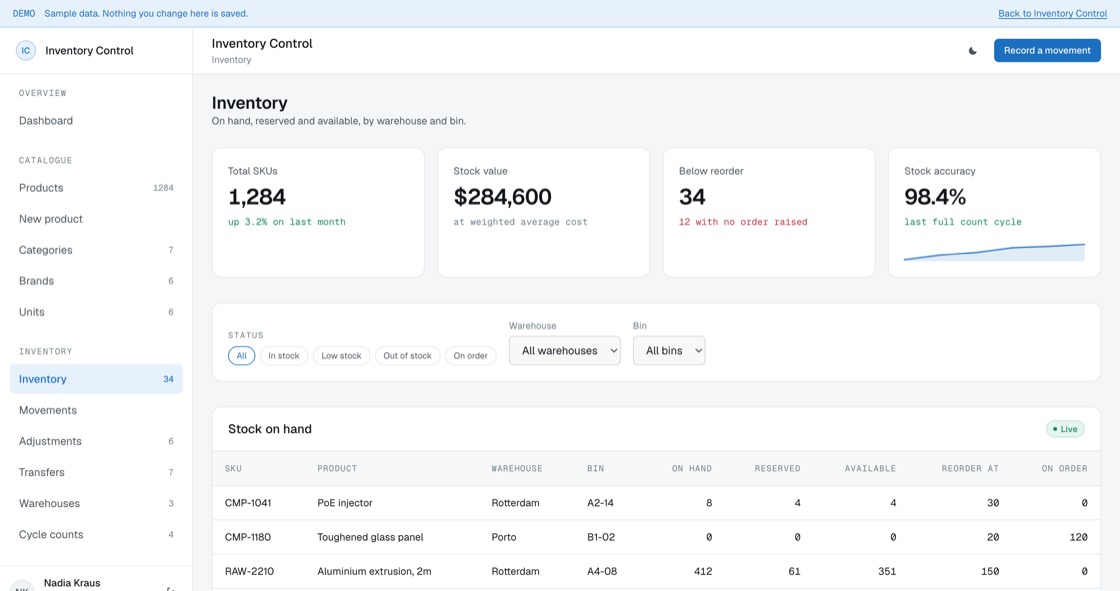
Task: Click the Porto warehouse cell
Action: [x=504, y=537]
